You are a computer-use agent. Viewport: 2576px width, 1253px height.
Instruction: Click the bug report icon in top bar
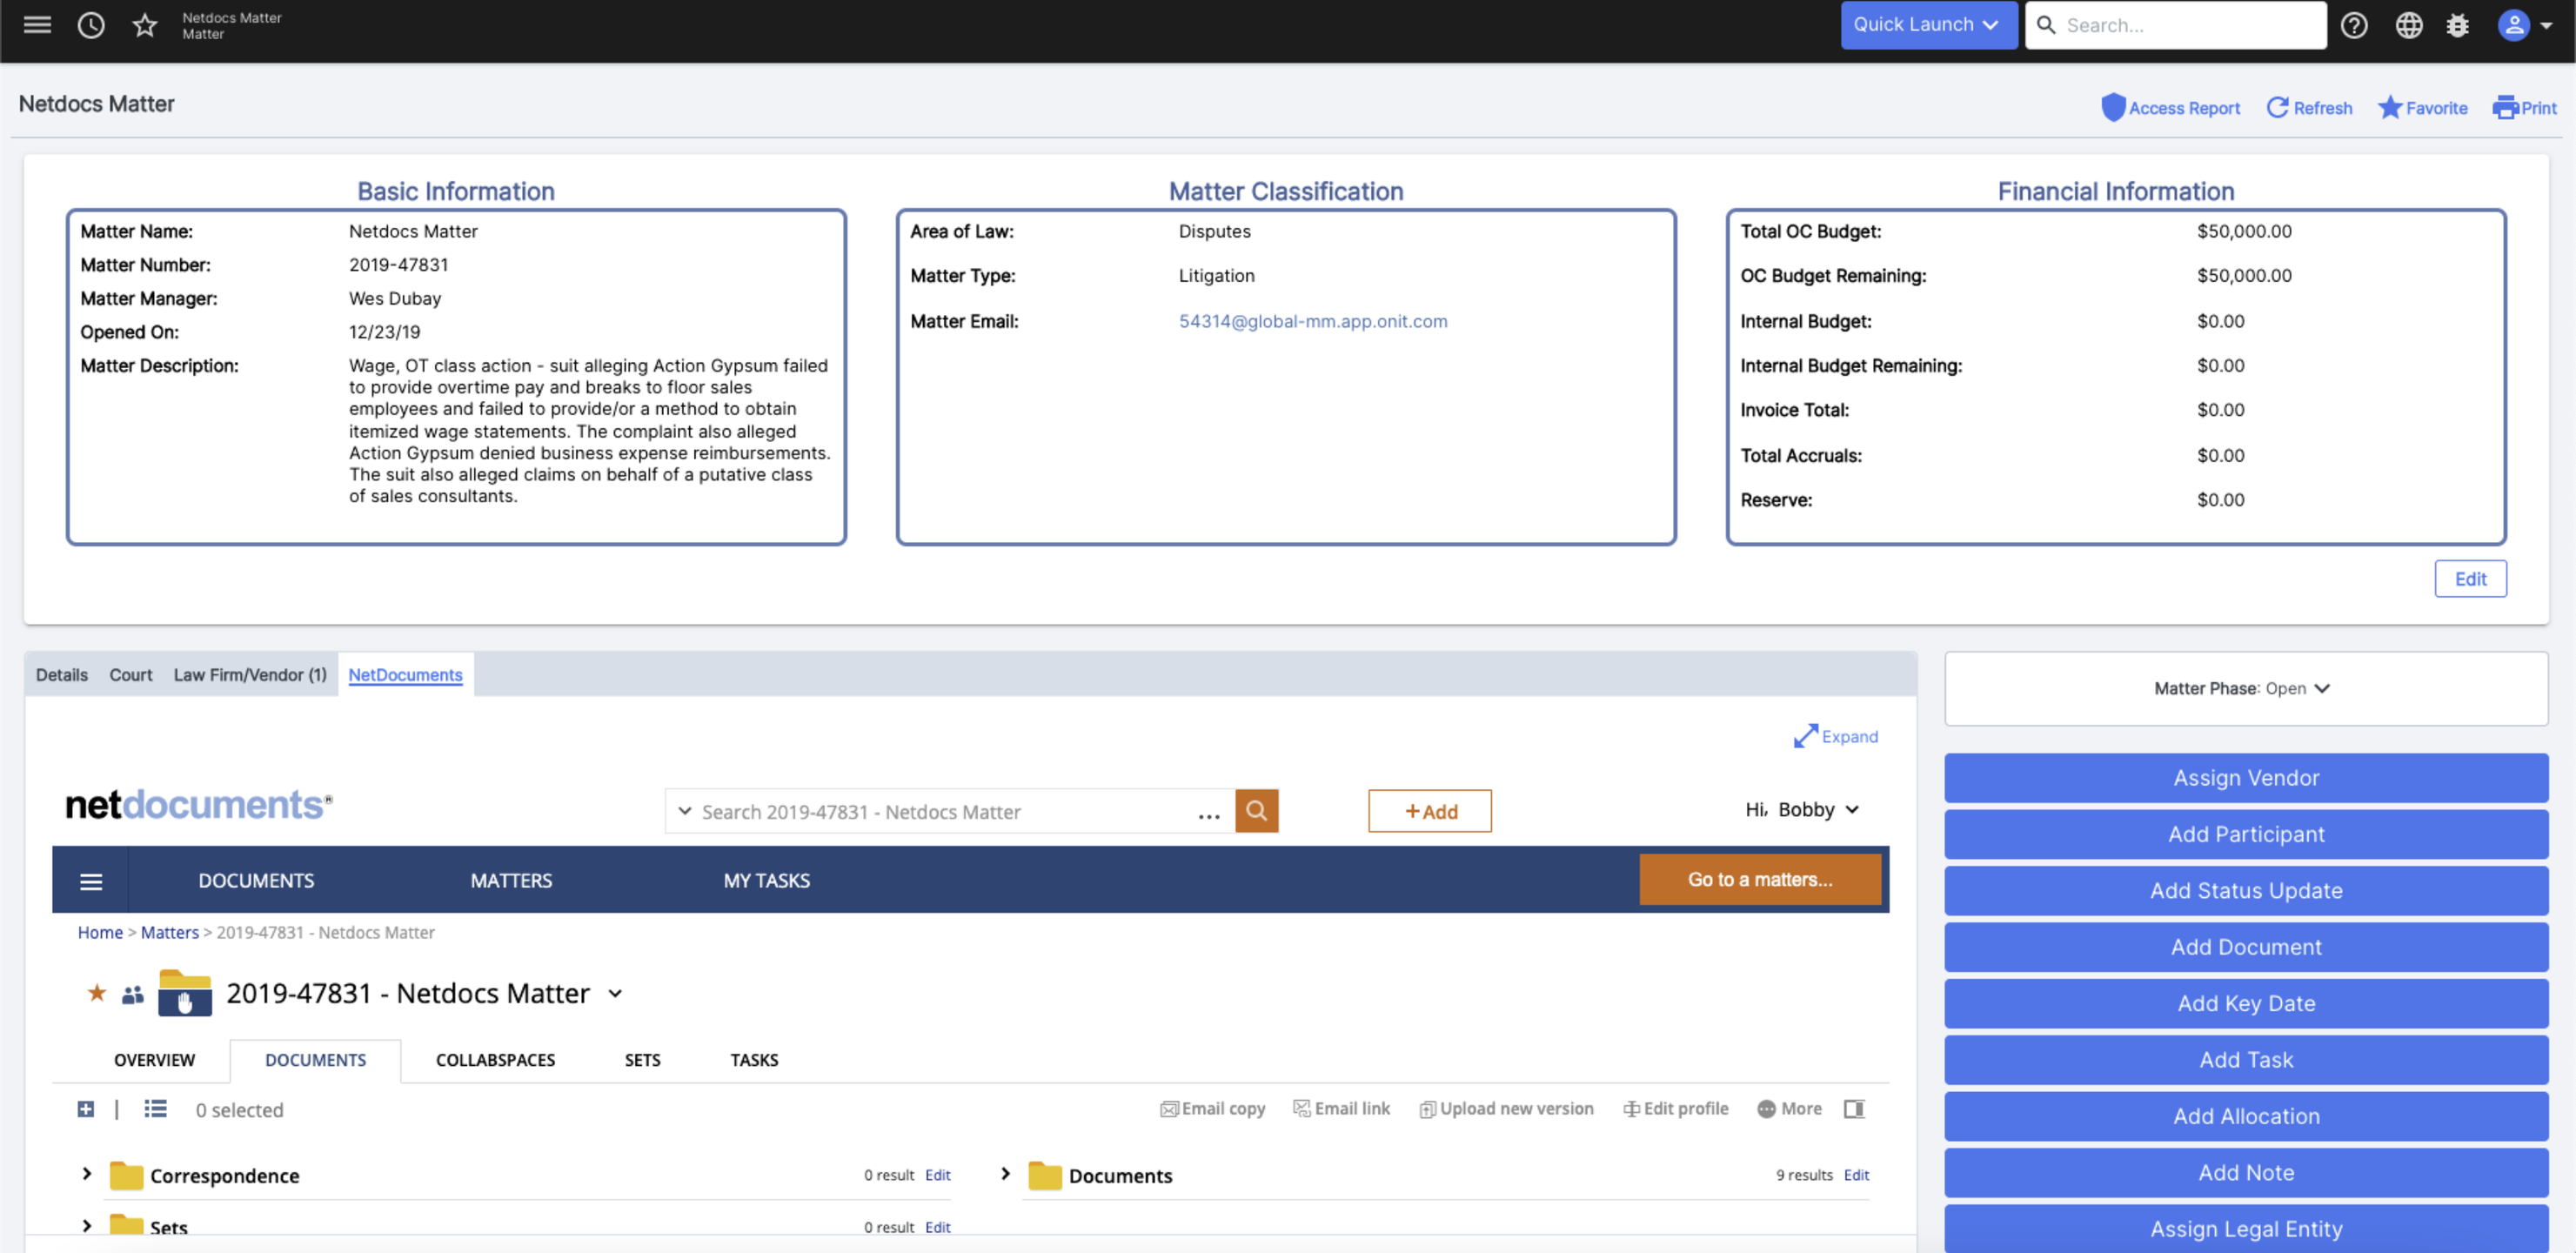pos(2457,25)
